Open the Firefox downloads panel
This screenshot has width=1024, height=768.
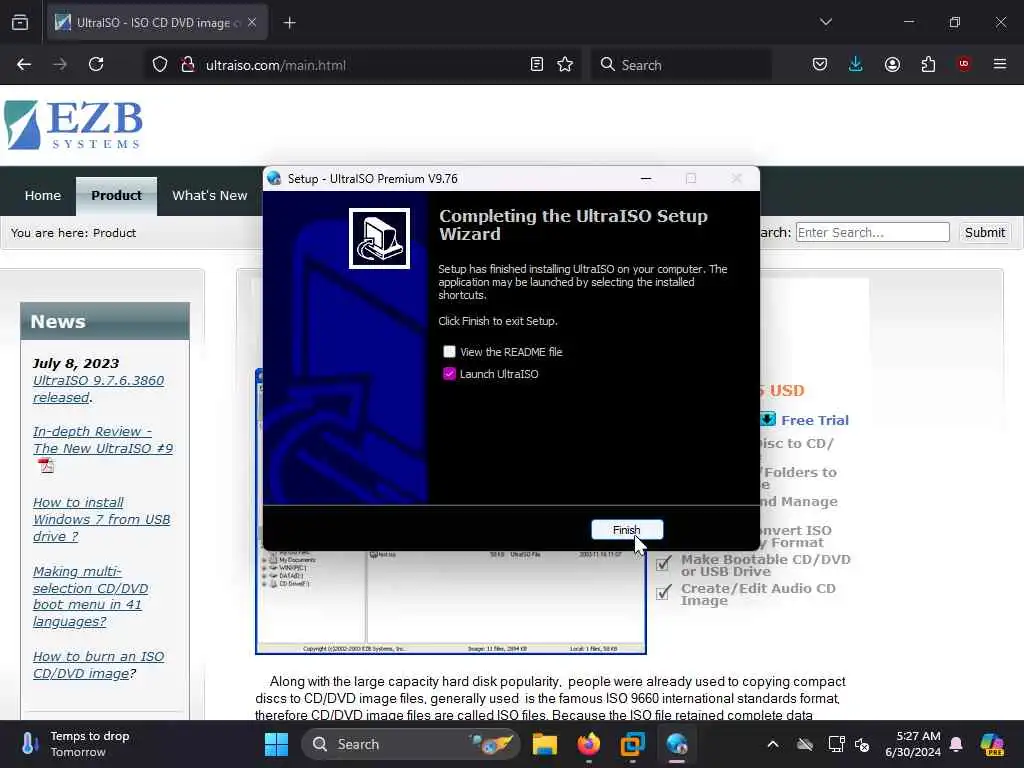[856, 65]
